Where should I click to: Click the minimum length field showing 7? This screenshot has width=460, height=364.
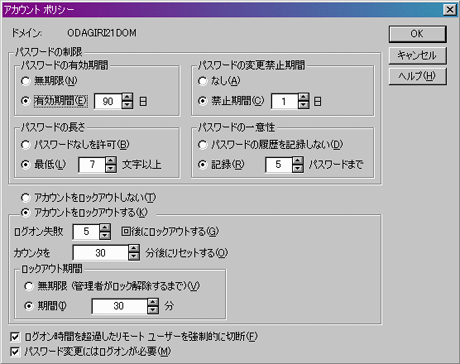[92, 164]
